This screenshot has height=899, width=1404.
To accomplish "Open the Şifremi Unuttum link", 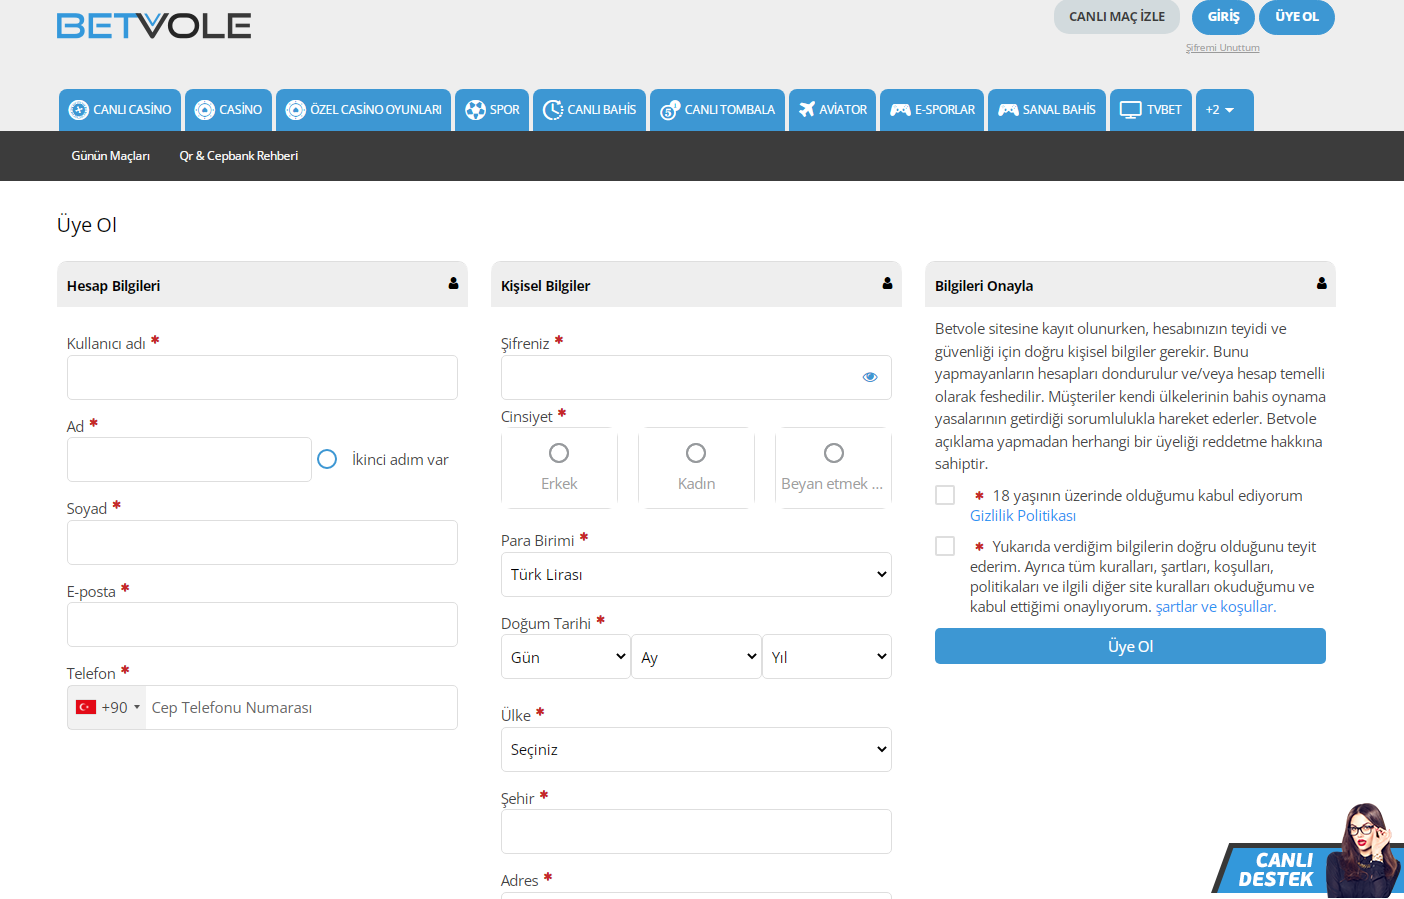I will coord(1223,48).
